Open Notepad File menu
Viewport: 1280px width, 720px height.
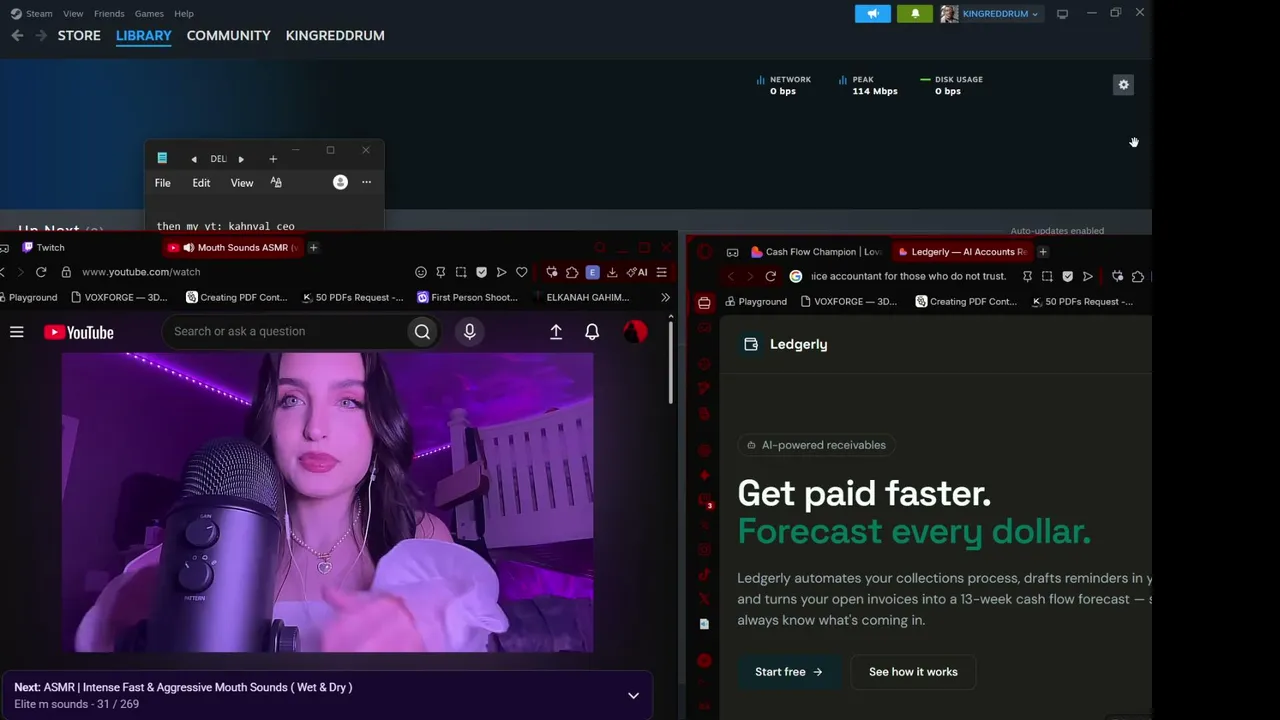pos(163,183)
